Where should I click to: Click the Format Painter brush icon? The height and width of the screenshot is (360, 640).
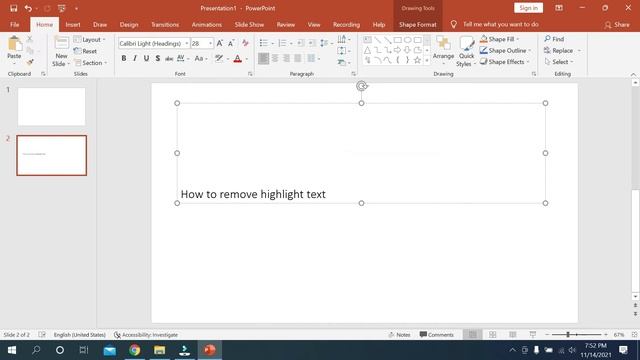(30, 62)
